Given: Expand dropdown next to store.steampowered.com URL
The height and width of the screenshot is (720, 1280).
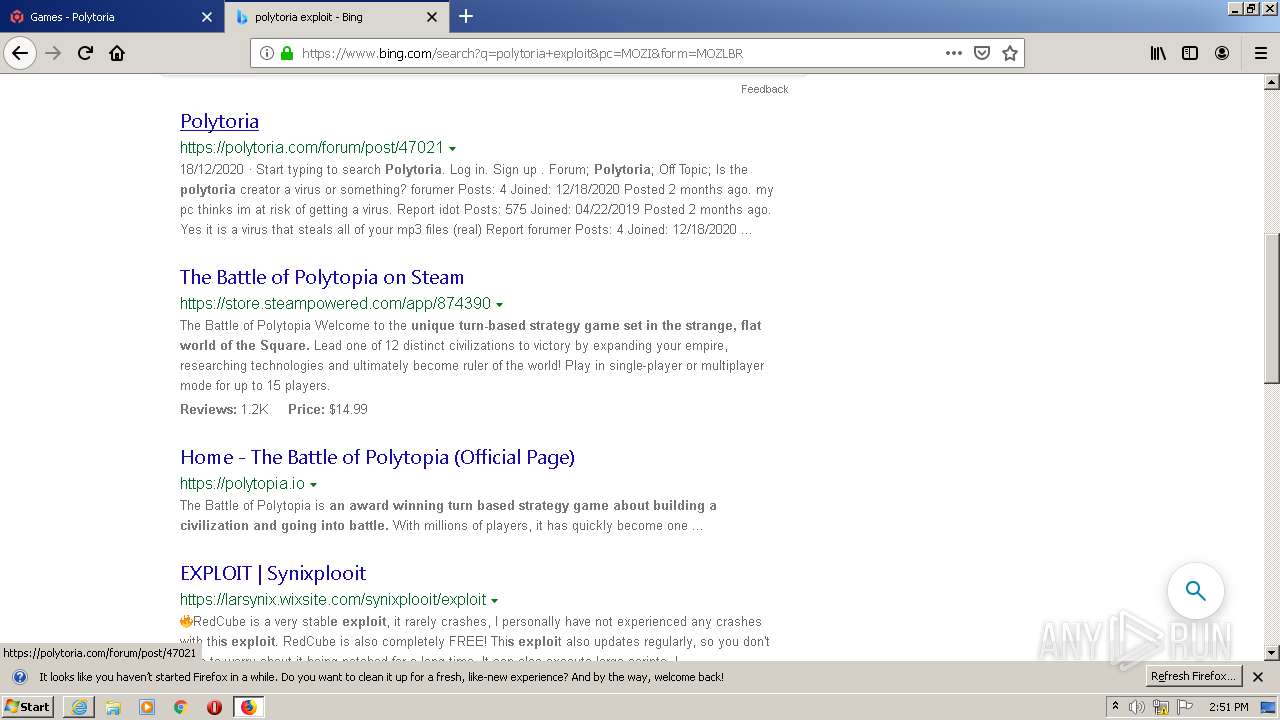Looking at the screenshot, I should (499, 305).
